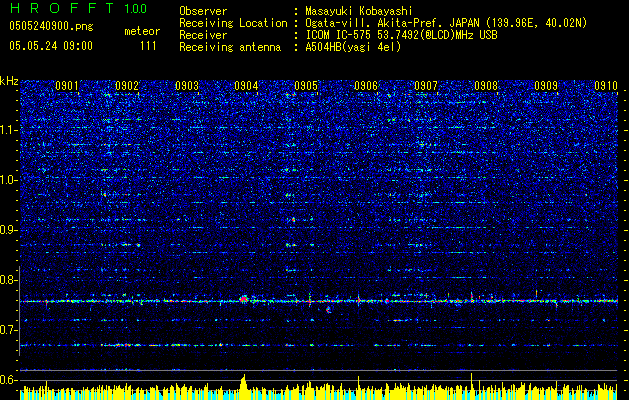This screenshot has height=400, width=629.
Task: Click the date stamp 05.05.24 09:00
Action: [51, 46]
